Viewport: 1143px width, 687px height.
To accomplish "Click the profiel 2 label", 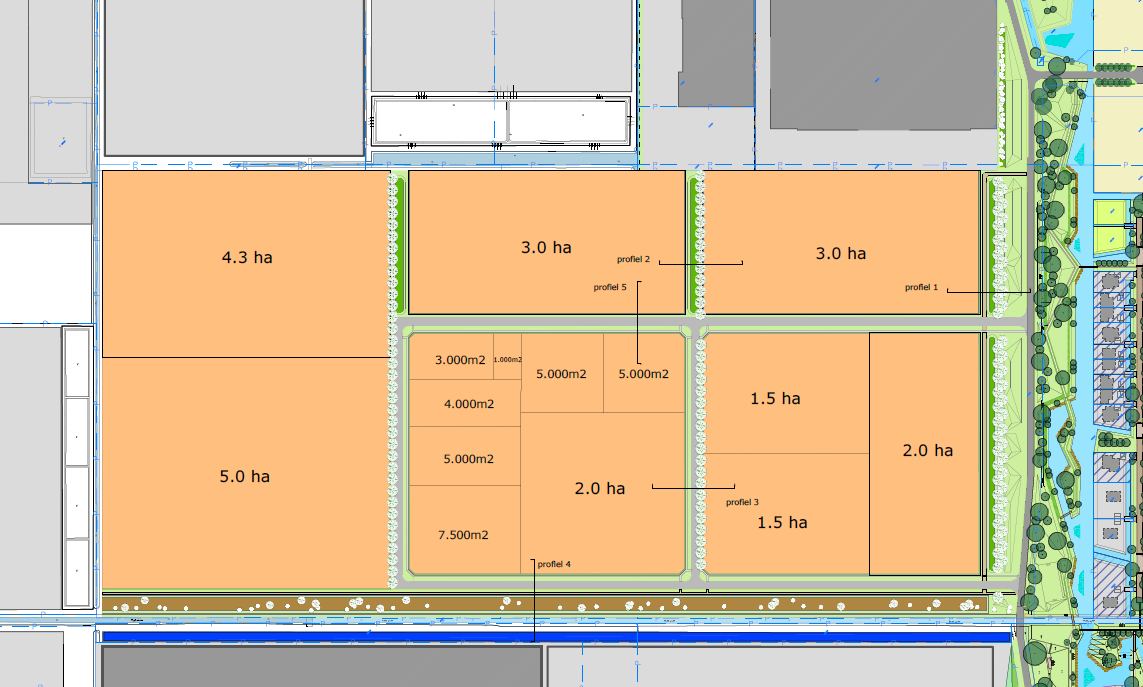I will point(633,260).
